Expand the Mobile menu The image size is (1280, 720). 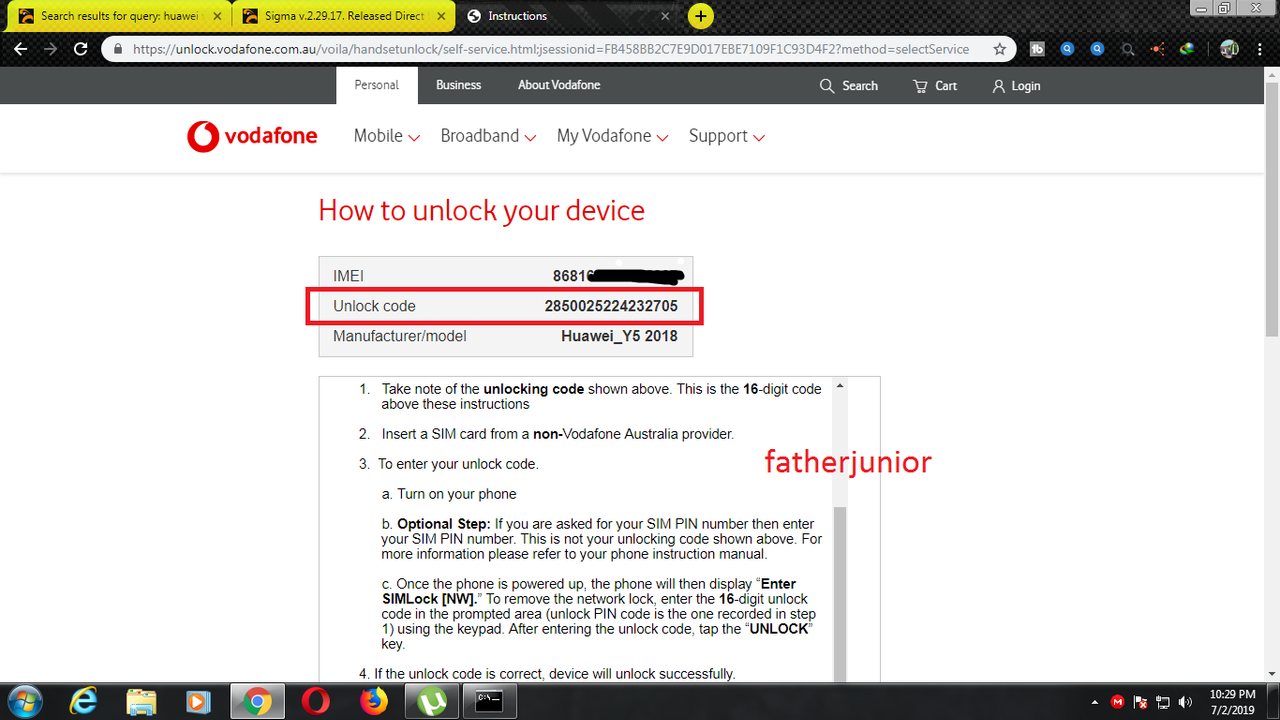387,136
